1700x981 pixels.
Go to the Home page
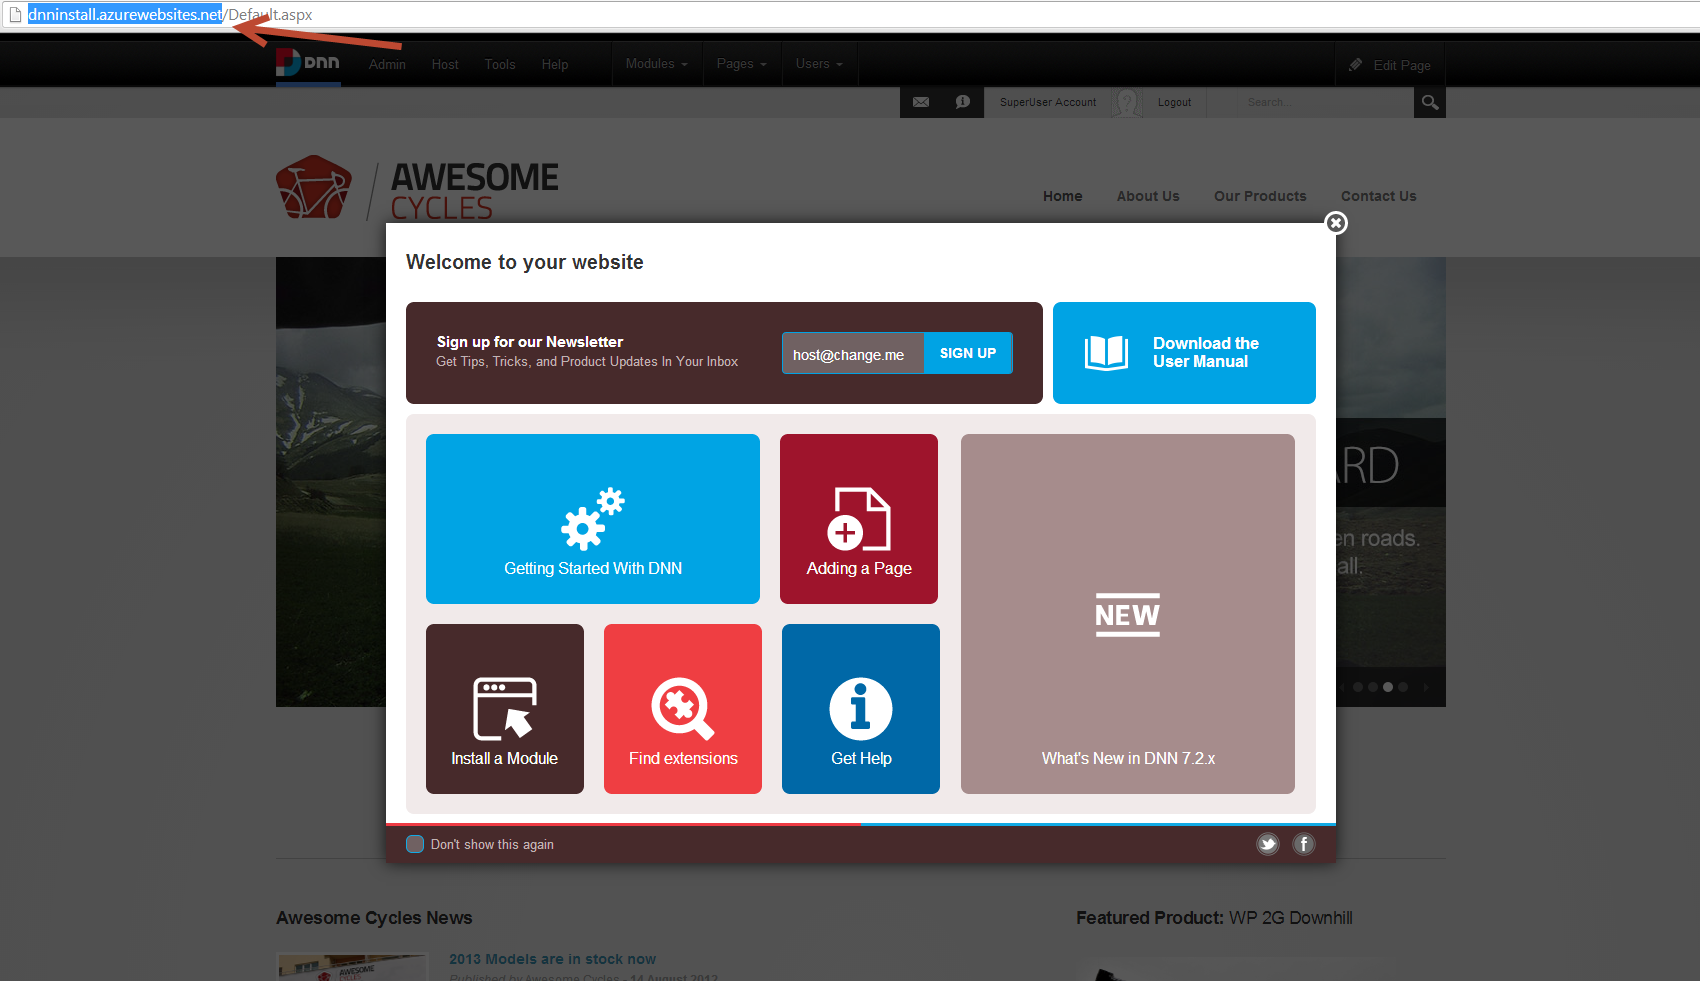click(1063, 196)
